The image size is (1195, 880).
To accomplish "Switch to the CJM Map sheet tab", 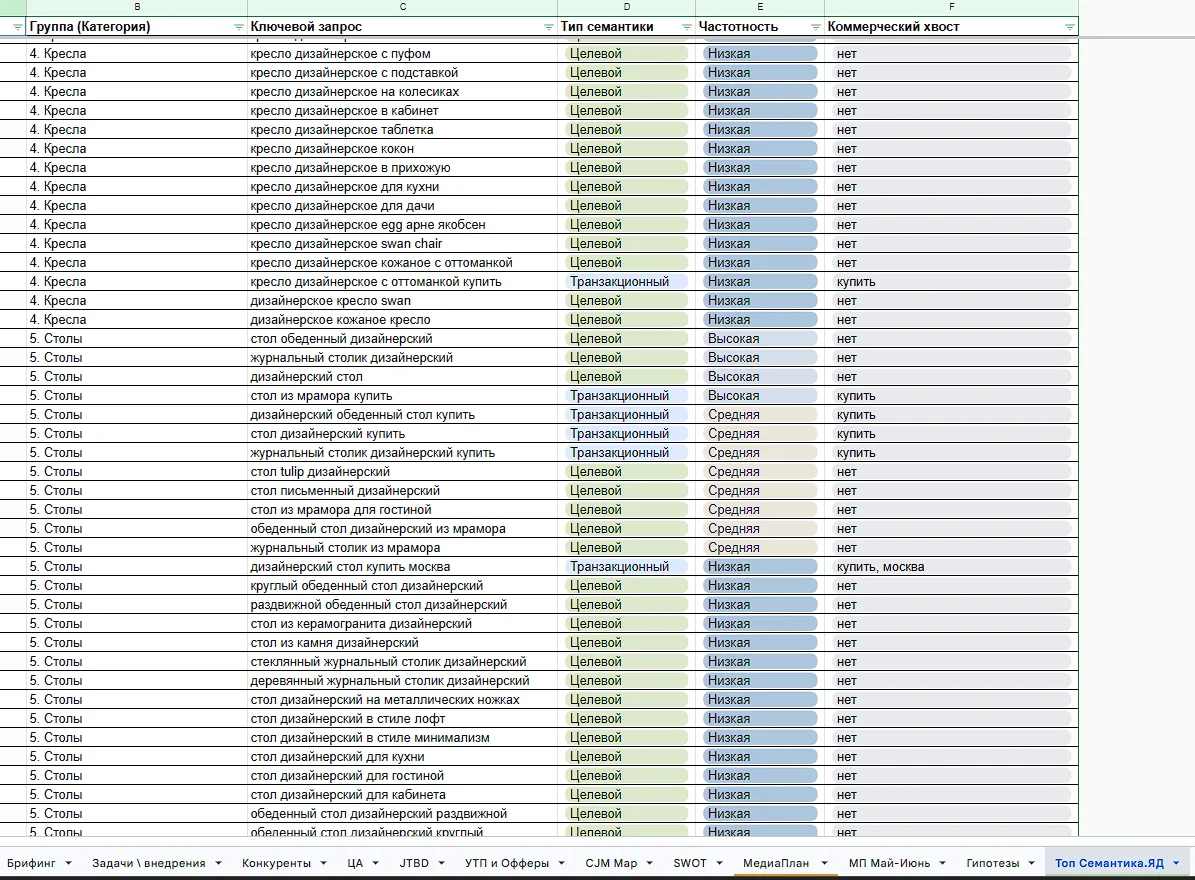I will coord(611,863).
